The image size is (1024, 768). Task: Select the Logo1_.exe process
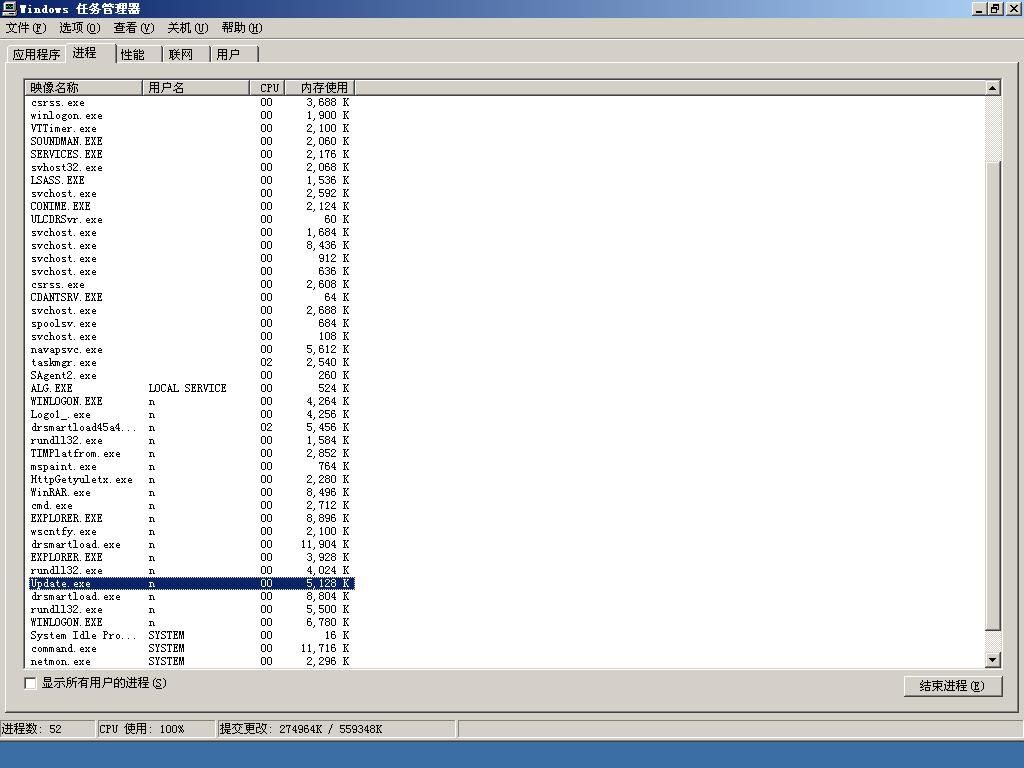point(190,415)
